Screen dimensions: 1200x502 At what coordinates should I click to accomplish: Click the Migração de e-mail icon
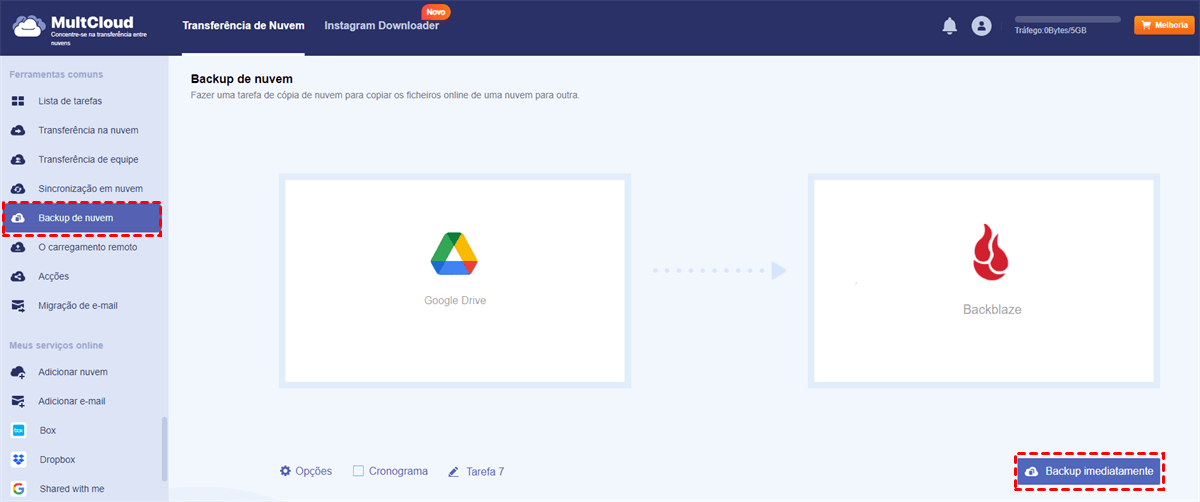tap(18, 306)
